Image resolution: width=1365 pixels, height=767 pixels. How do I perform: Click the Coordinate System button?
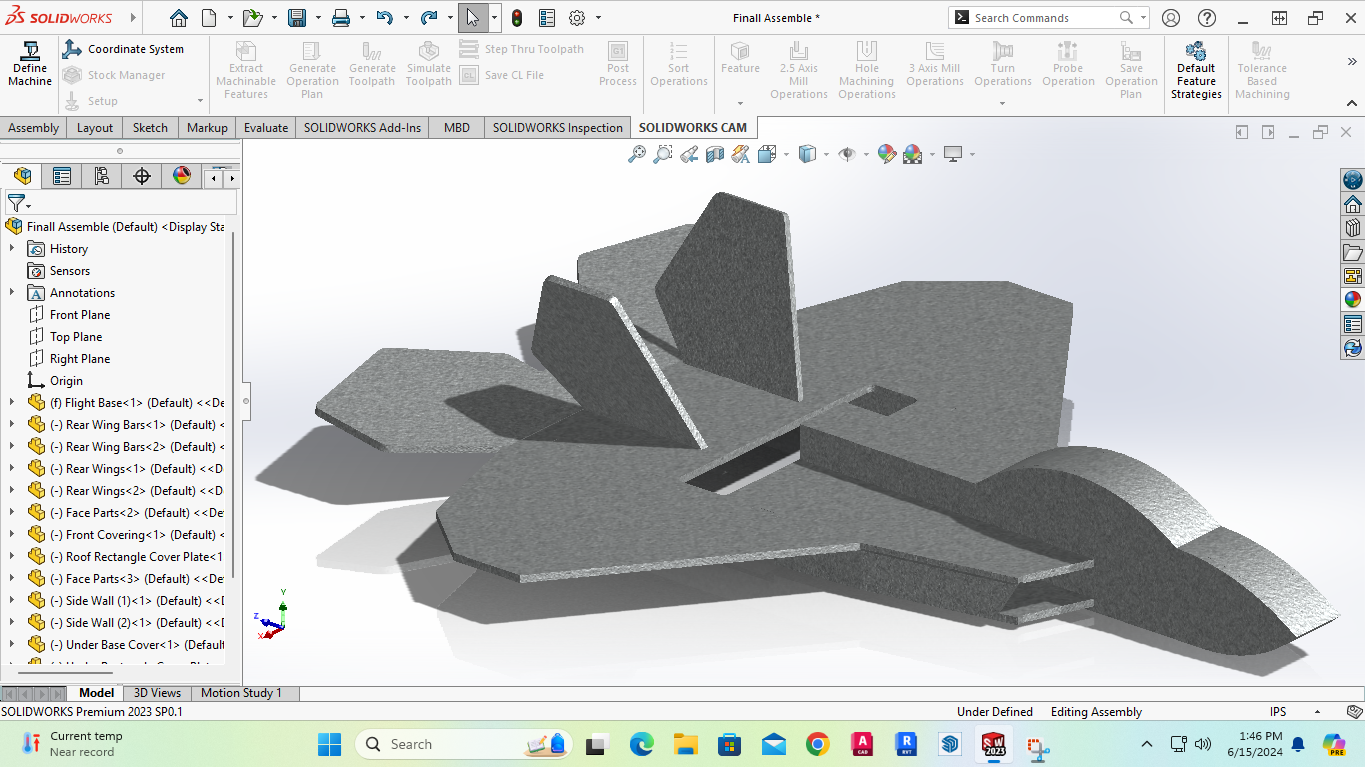pyautogui.click(x=124, y=49)
